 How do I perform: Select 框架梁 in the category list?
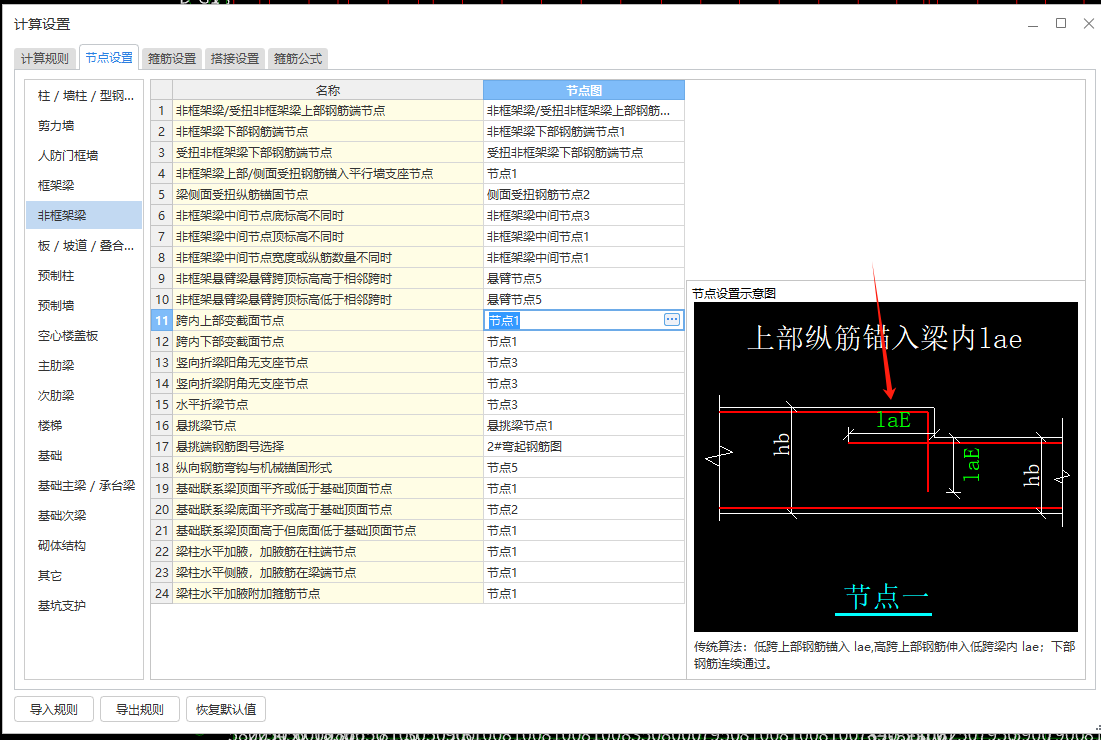click(x=84, y=185)
